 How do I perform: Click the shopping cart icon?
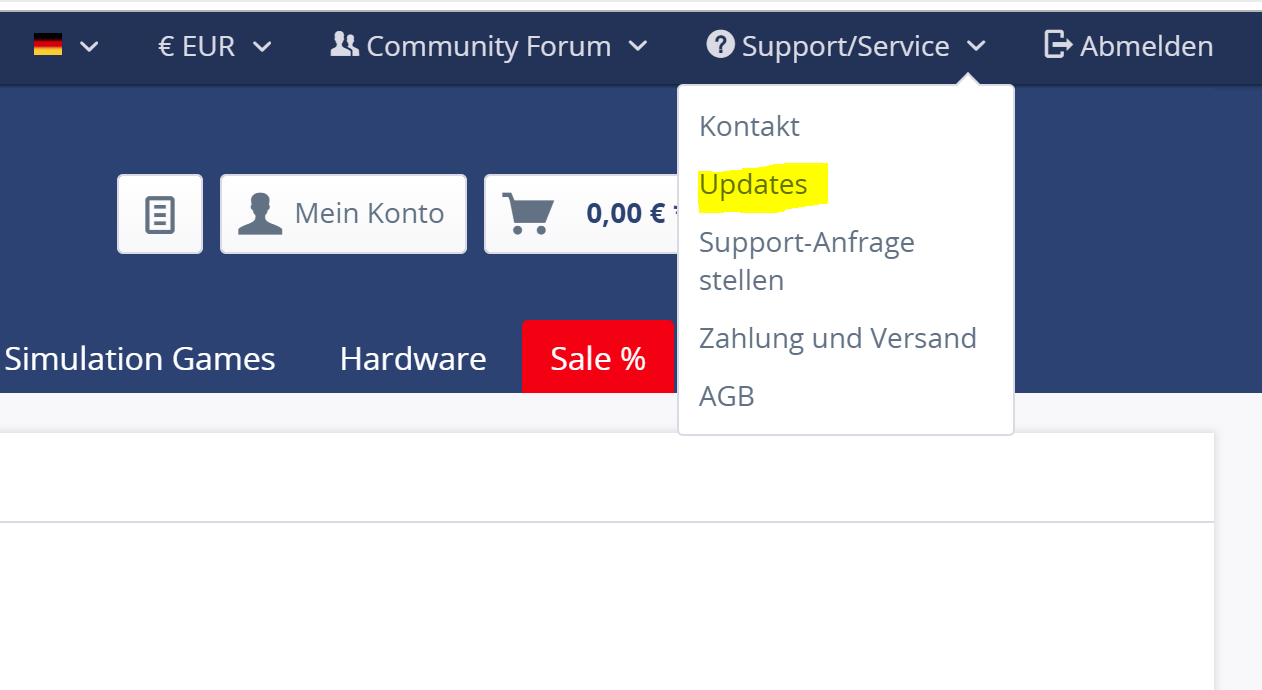click(527, 214)
